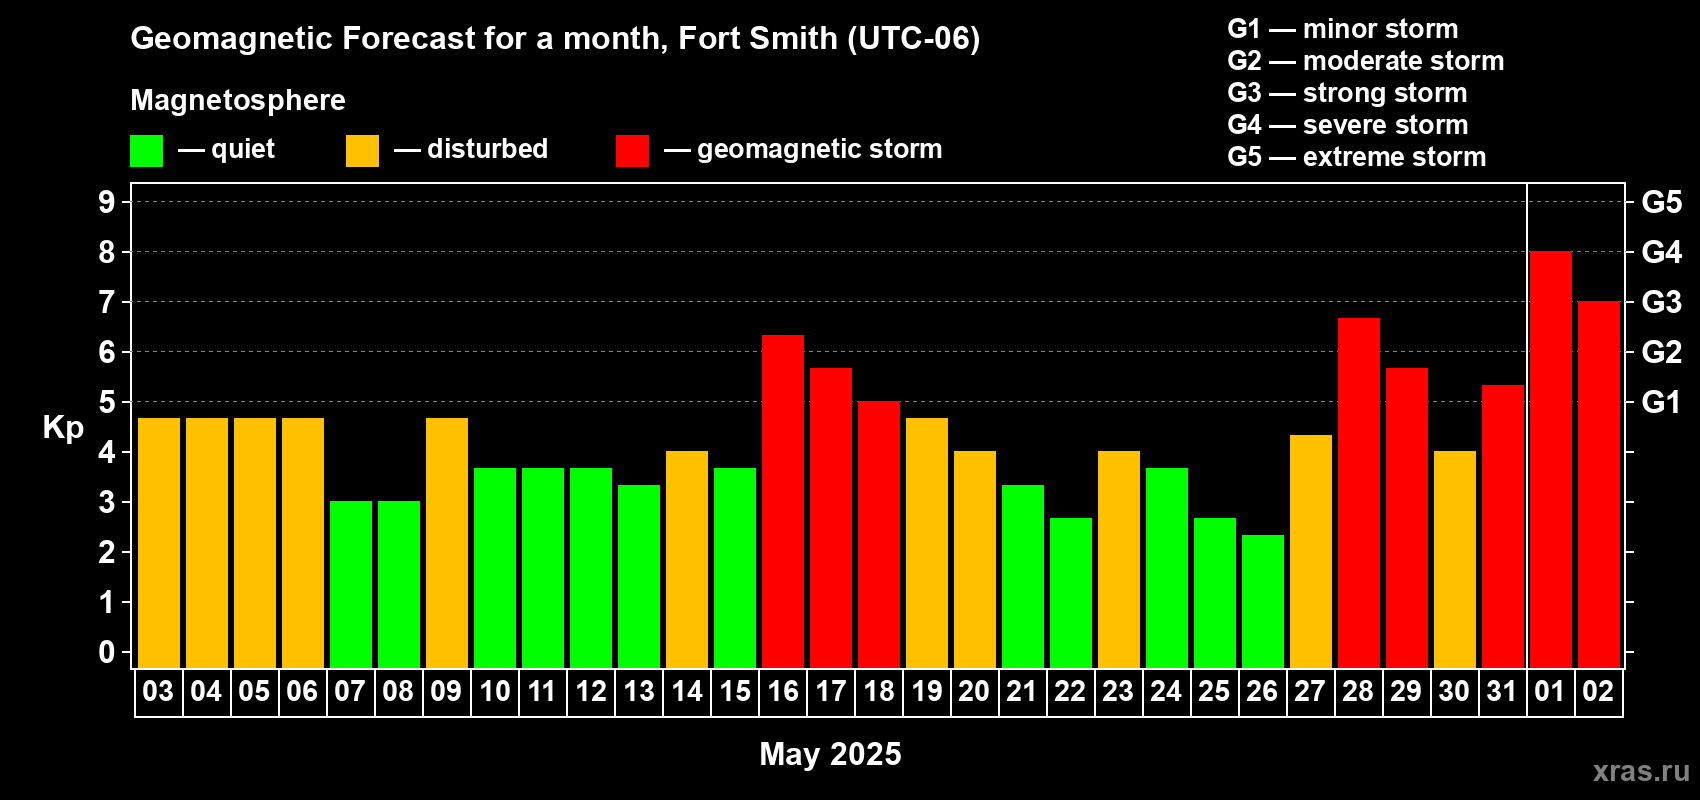Click the G5 label on right axis
The image size is (1700, 800).
(x=1662, y=202)
